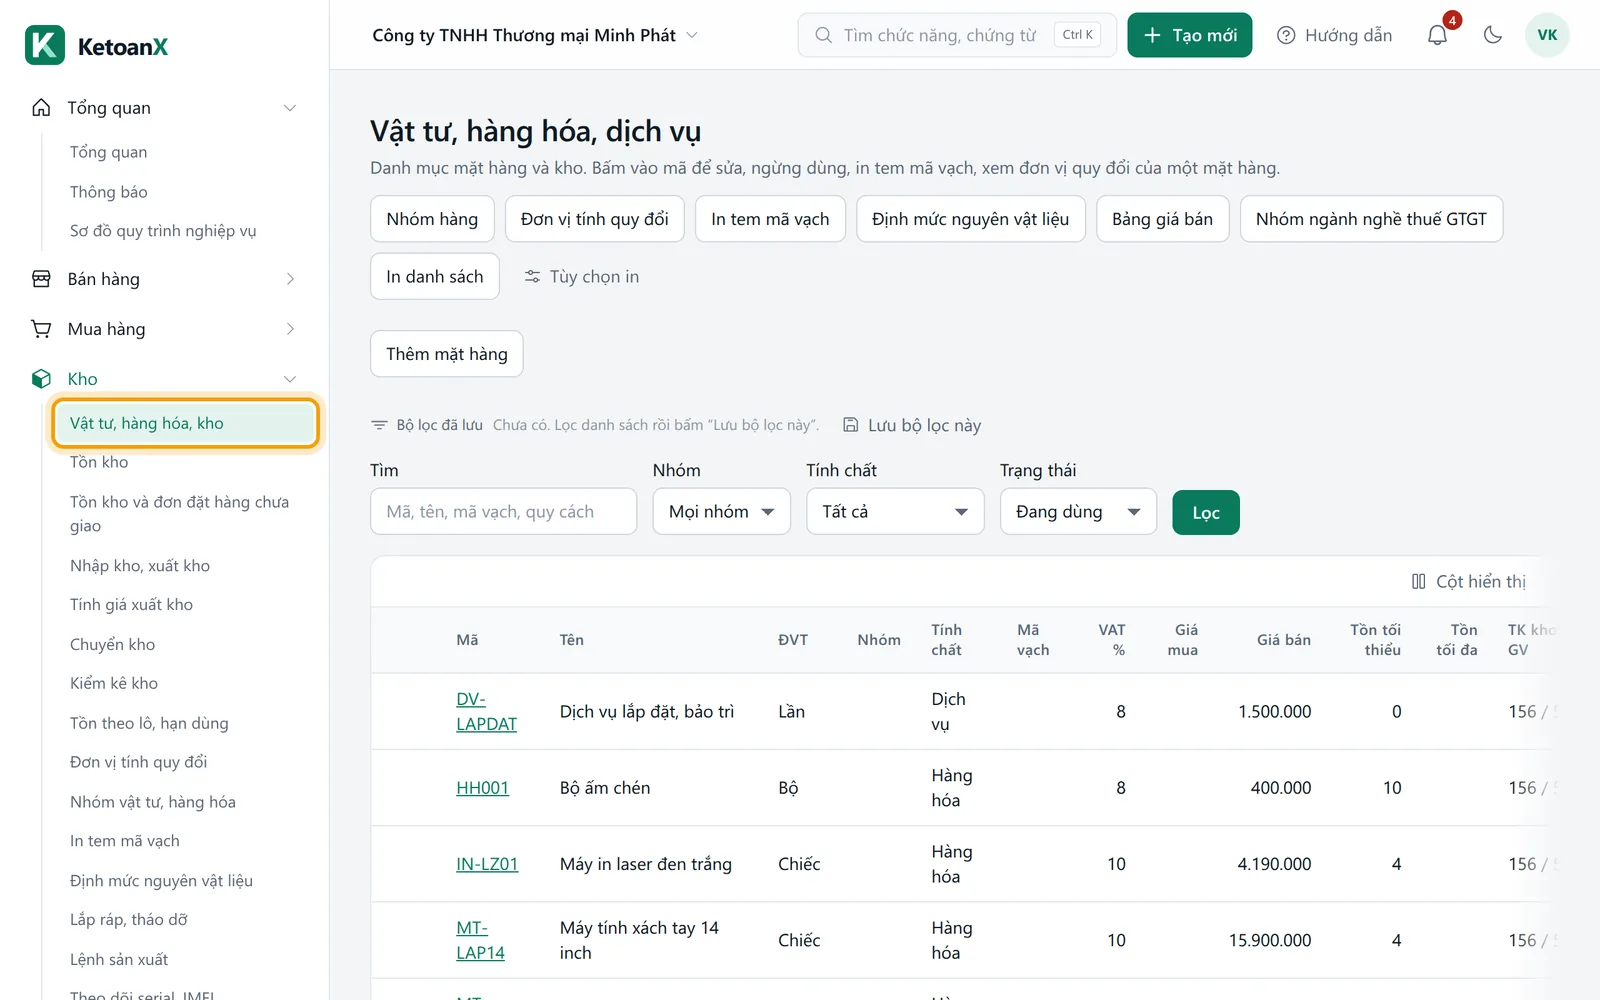Collapse the Tổng quan section chevron

(290, 108)
